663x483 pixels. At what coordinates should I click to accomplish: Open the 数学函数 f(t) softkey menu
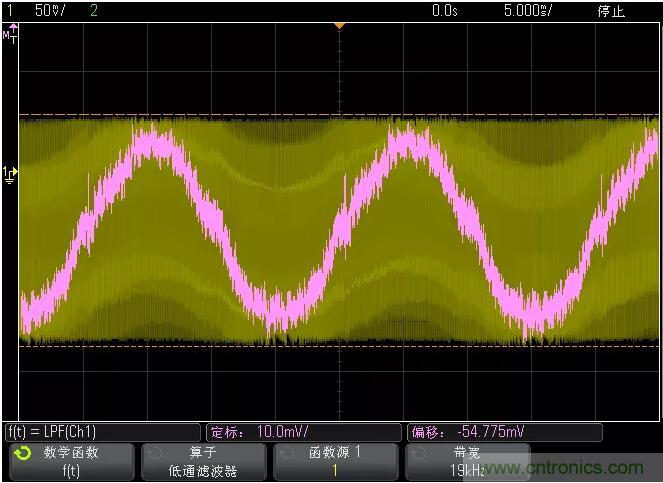click(70, 461)
